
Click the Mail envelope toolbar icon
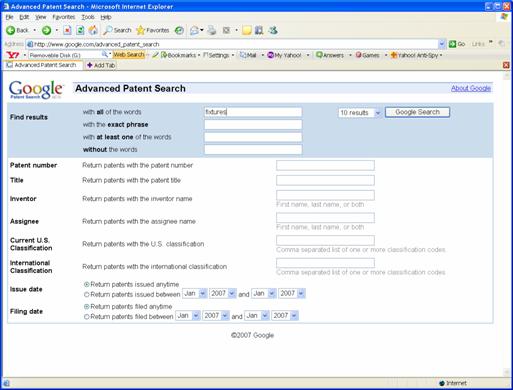point(195,30)
